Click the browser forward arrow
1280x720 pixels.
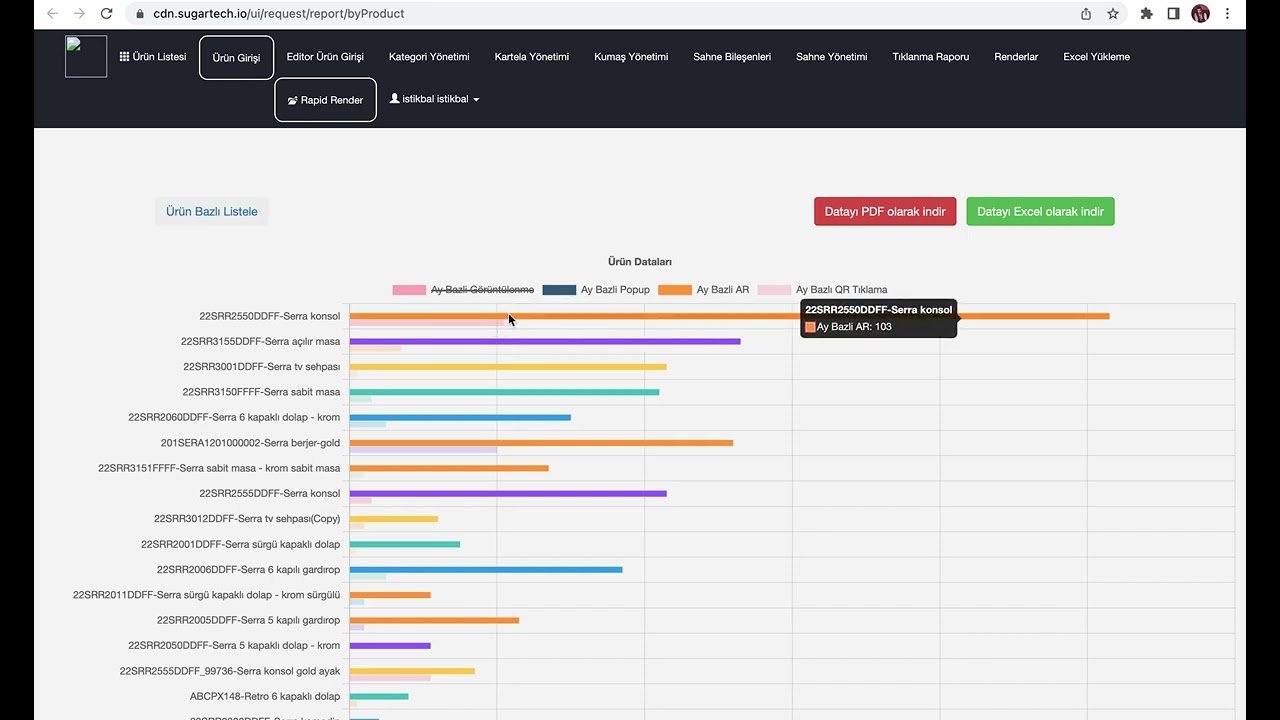(x=79, y=14)
